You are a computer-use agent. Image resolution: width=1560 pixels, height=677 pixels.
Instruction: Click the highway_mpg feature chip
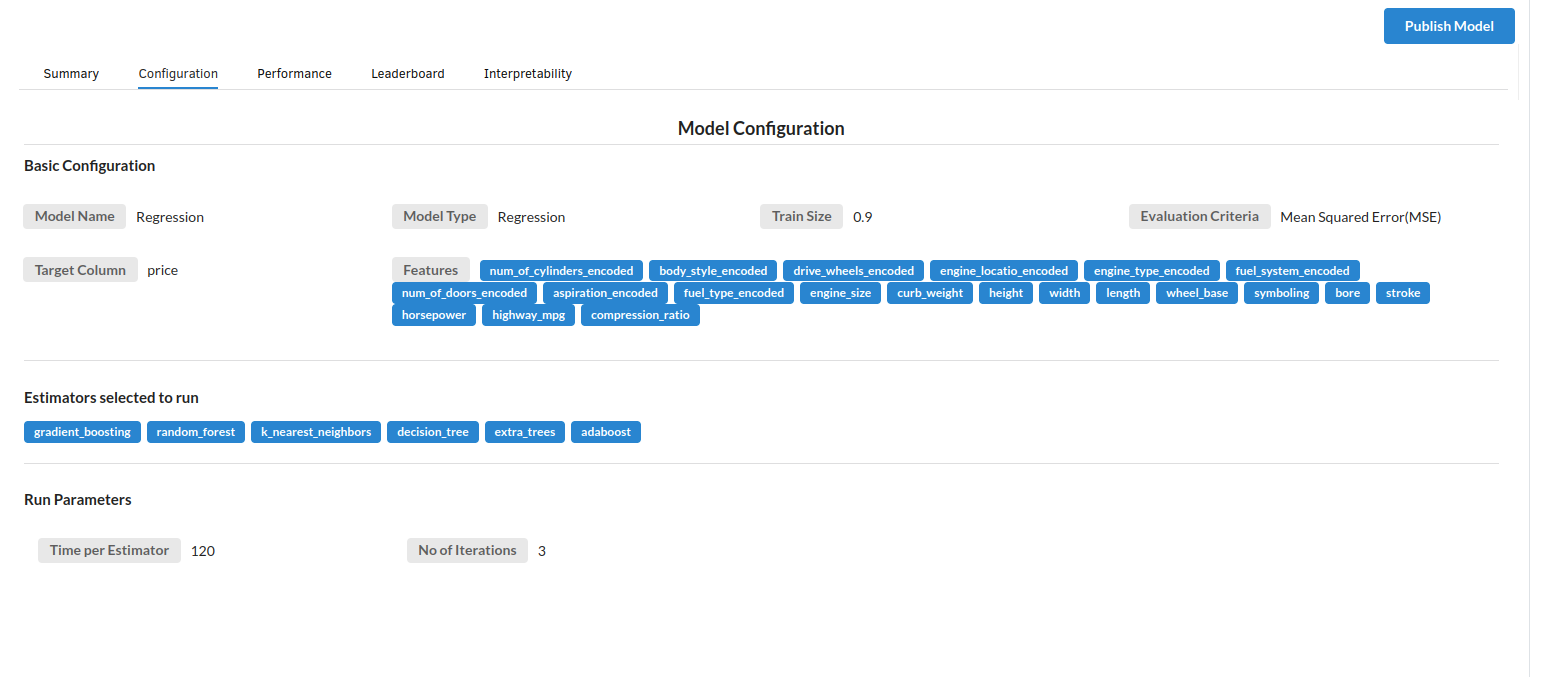528,315
